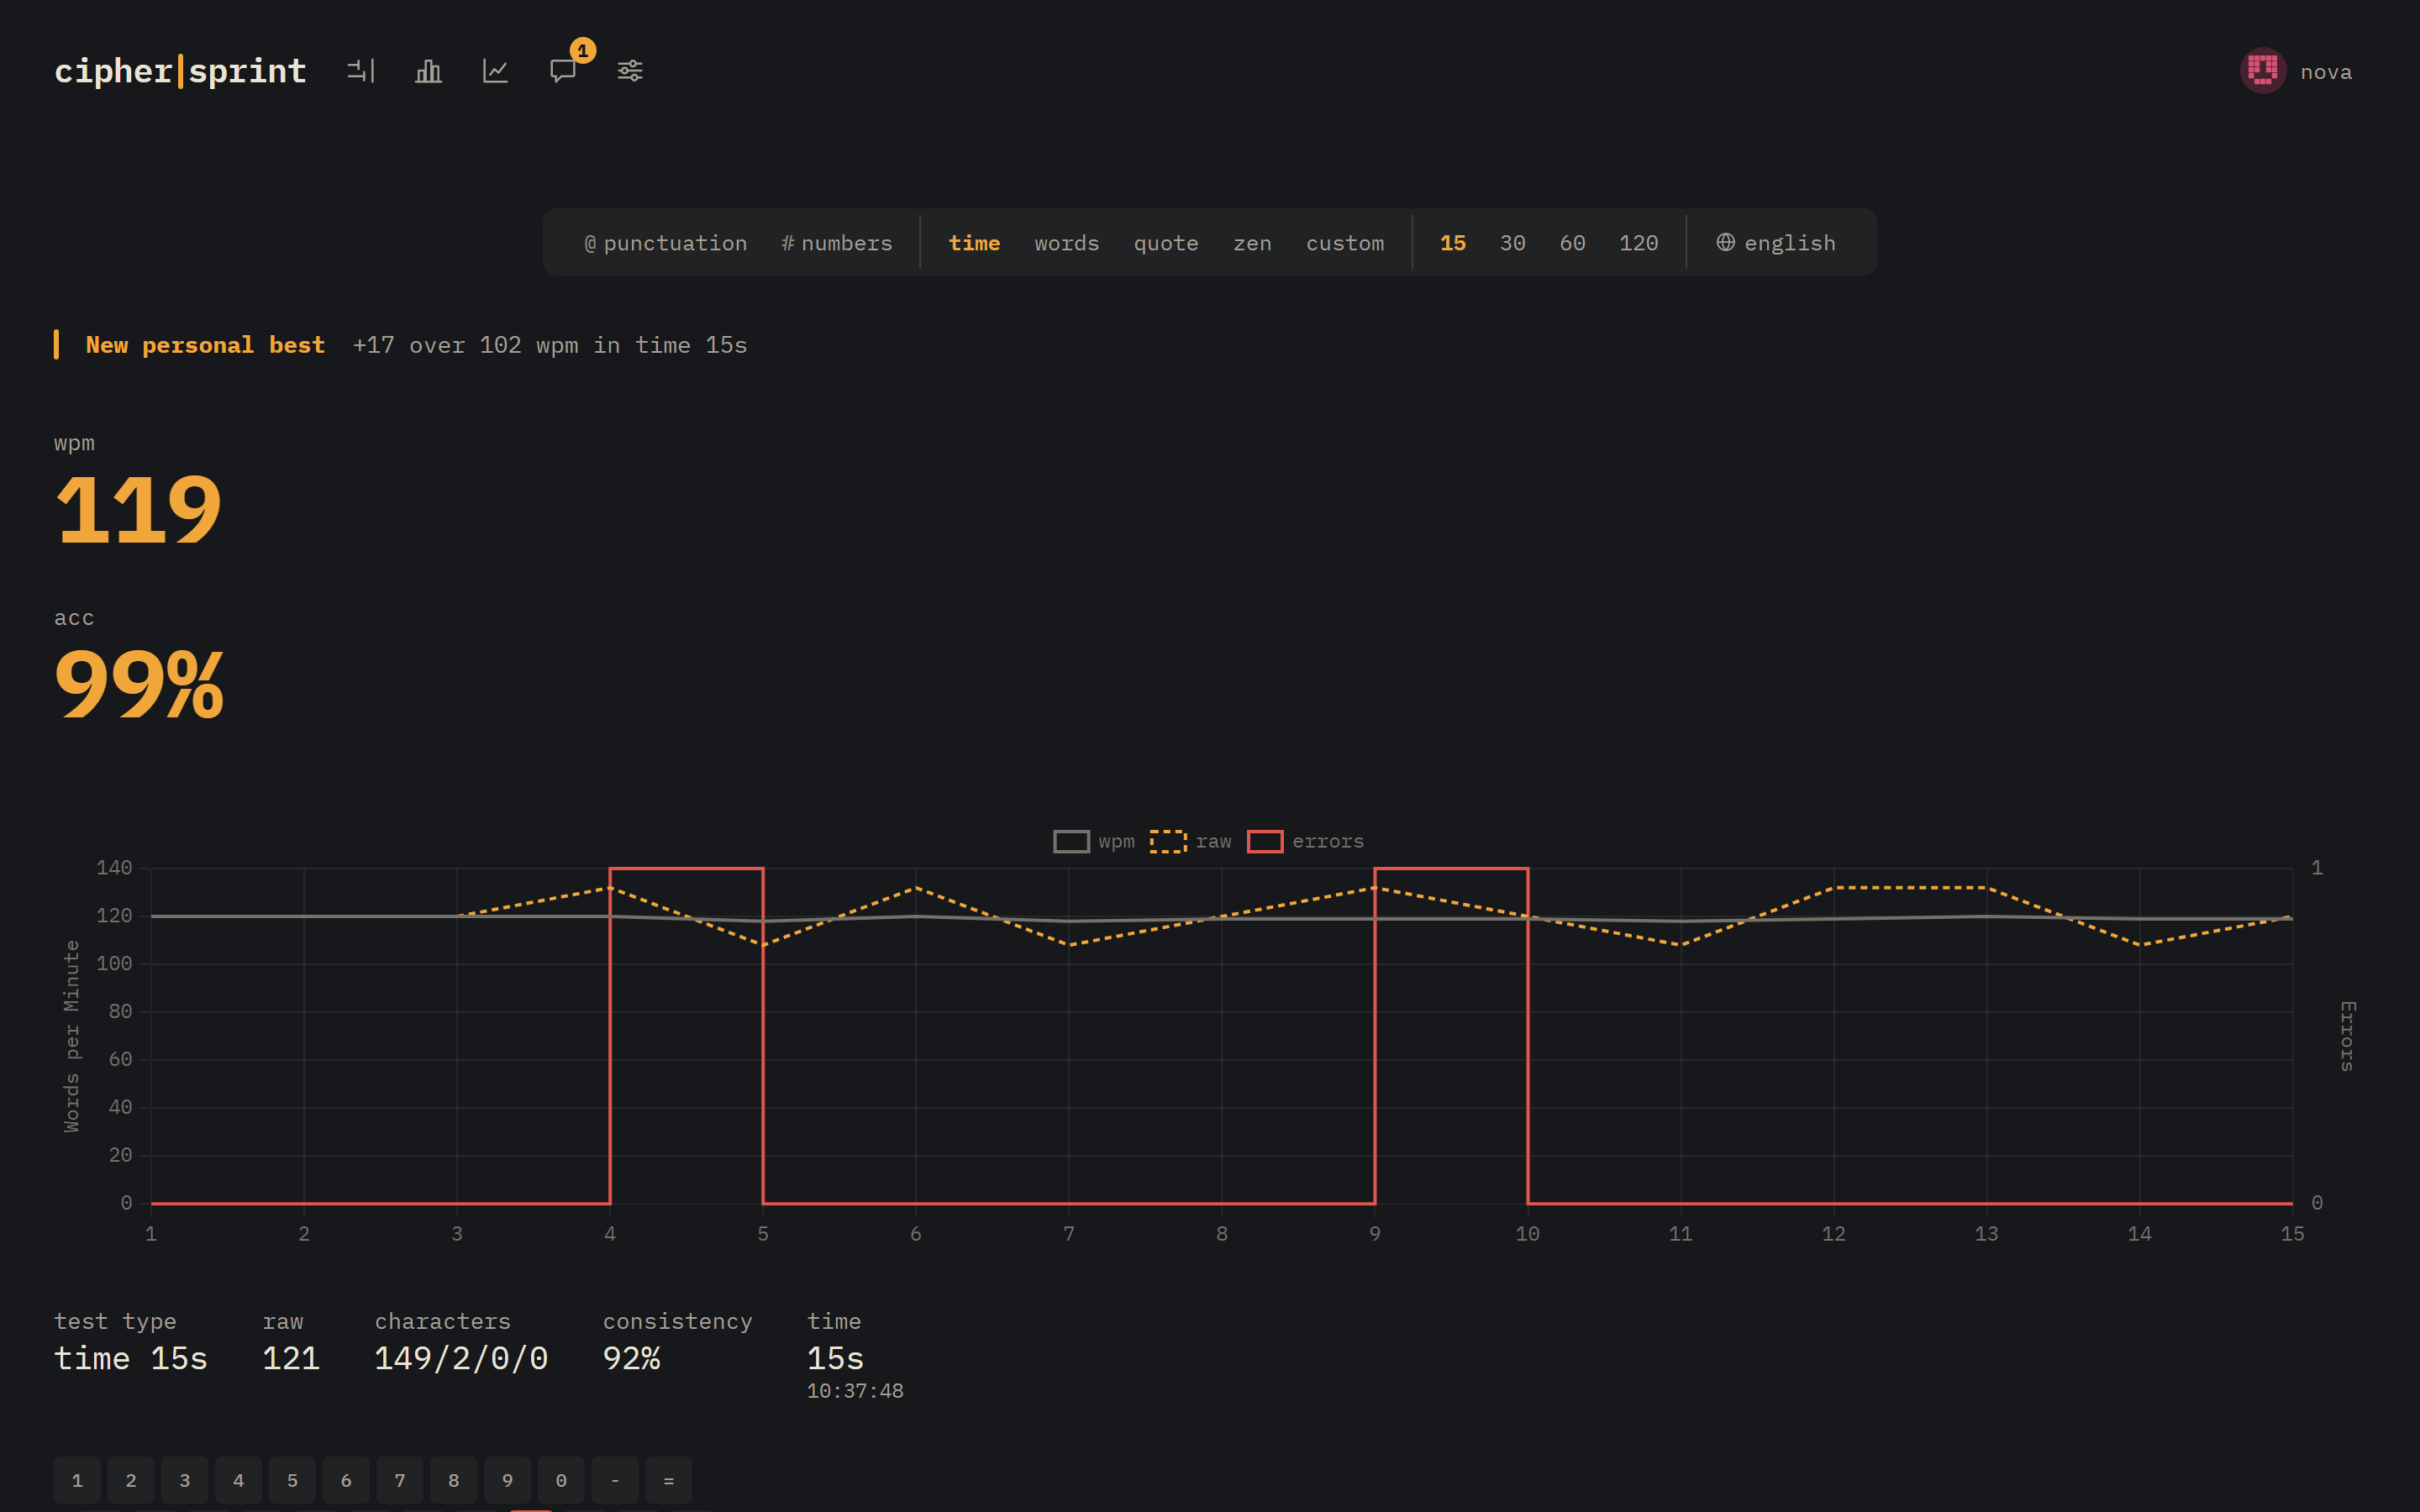Click the consistency value 92%
This screenshot has width=2420, height=1512.
point(631,1358)
